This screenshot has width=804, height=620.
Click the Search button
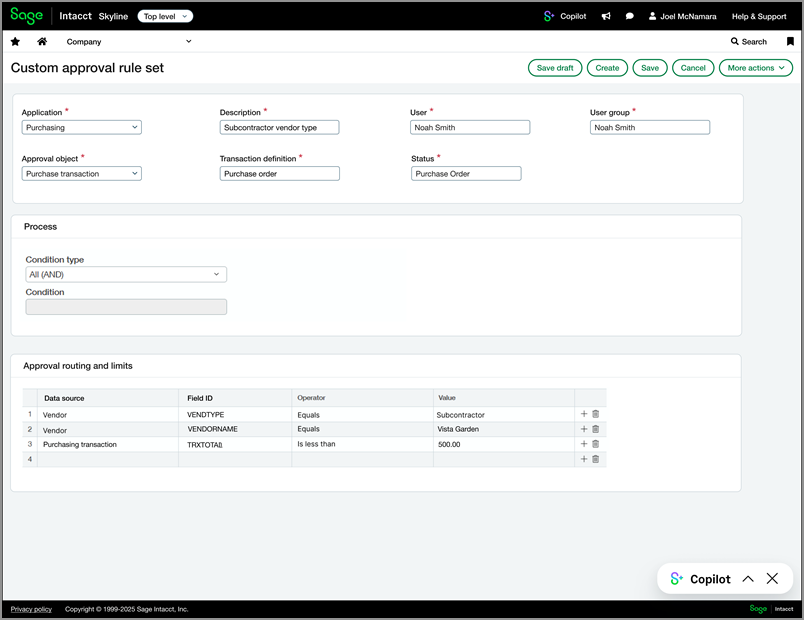point(749,42)
